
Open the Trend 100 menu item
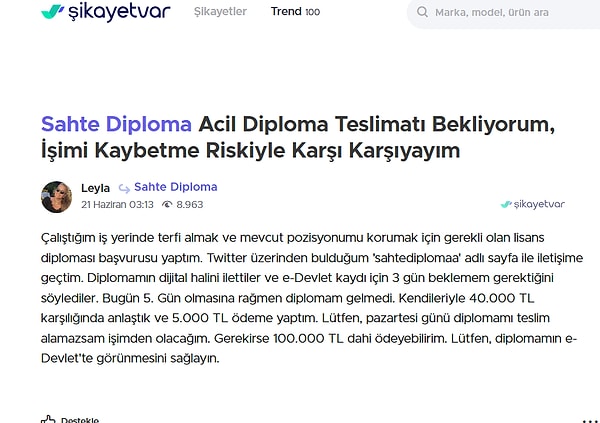[x=295, y=11]
